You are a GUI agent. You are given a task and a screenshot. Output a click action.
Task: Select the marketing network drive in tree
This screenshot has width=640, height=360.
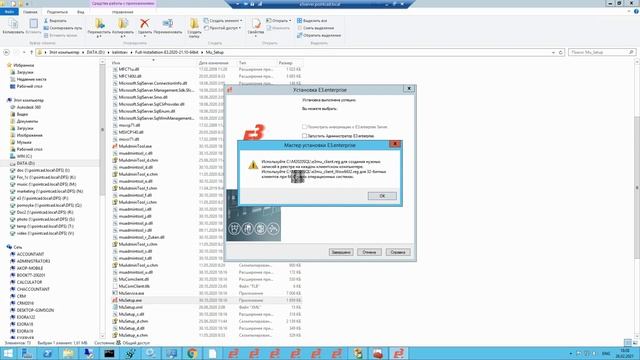pos(49,191)
